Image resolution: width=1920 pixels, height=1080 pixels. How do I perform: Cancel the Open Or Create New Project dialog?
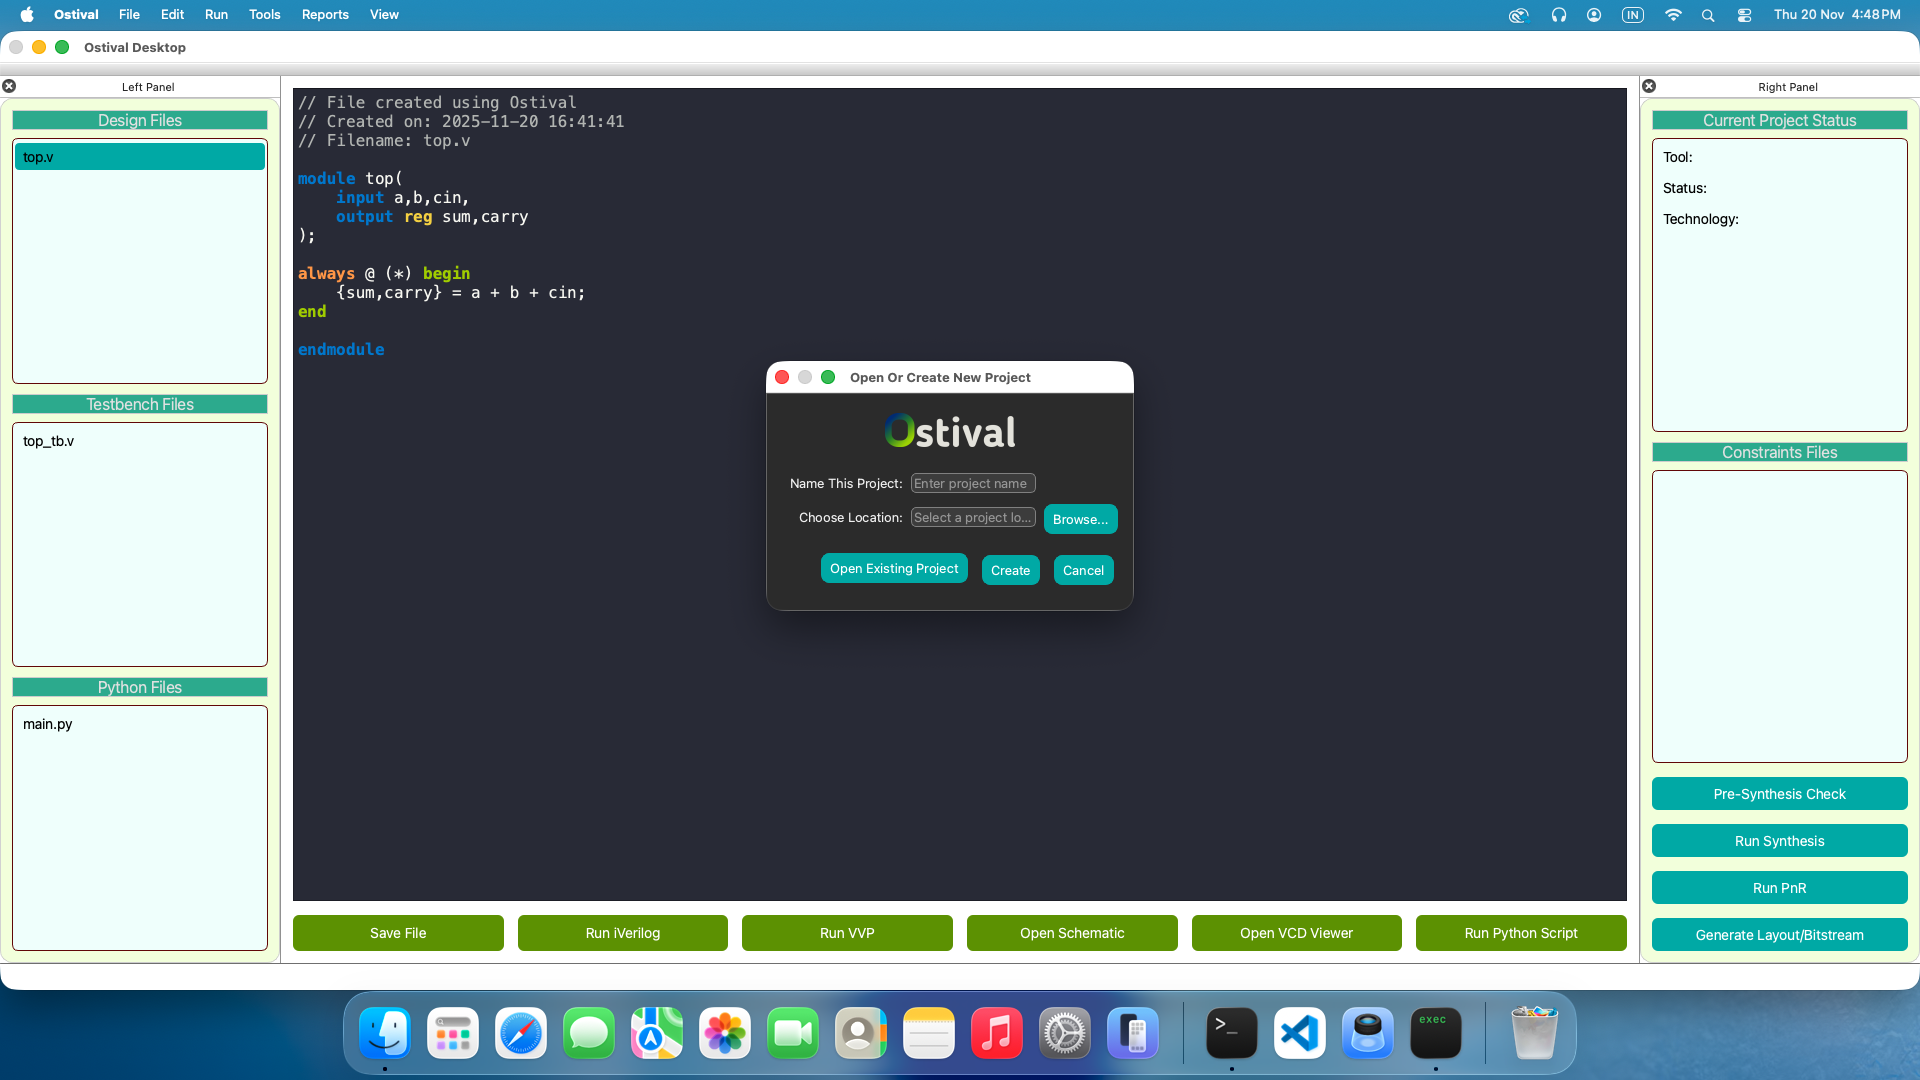(x=1083, y=570)
